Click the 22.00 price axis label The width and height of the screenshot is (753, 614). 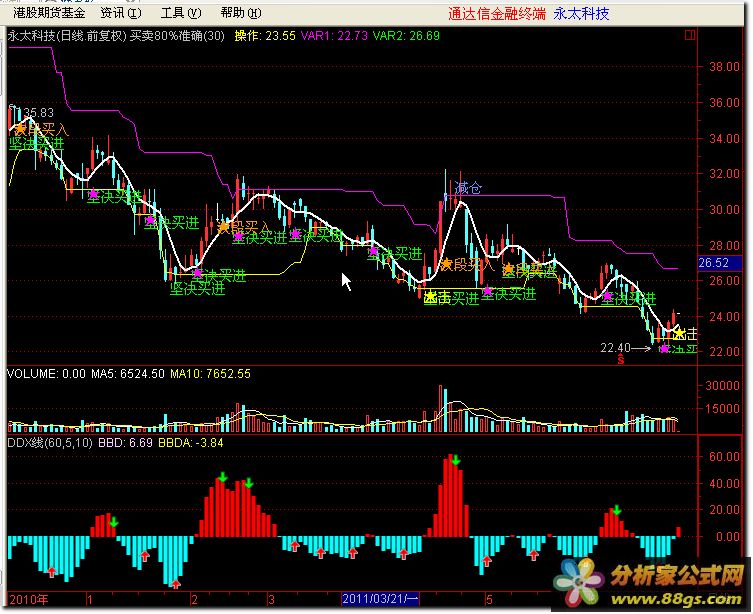click(725, 351)
